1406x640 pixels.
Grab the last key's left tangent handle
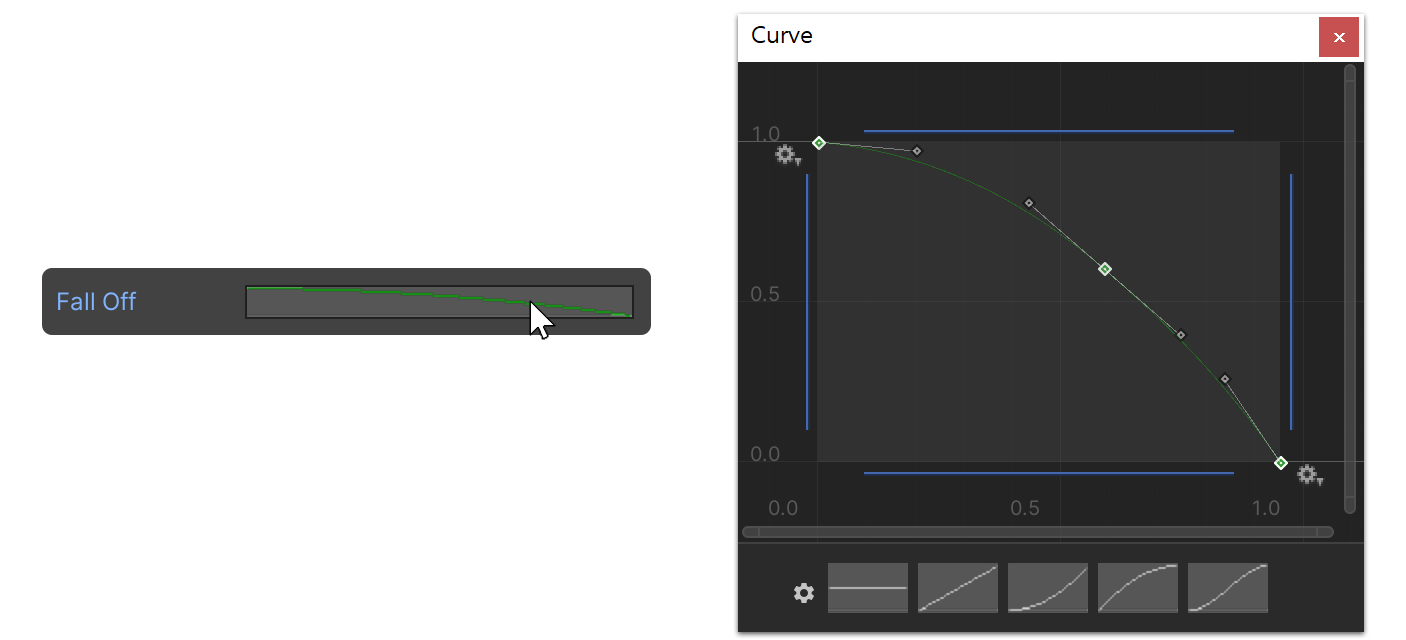tap(1225, 379)
